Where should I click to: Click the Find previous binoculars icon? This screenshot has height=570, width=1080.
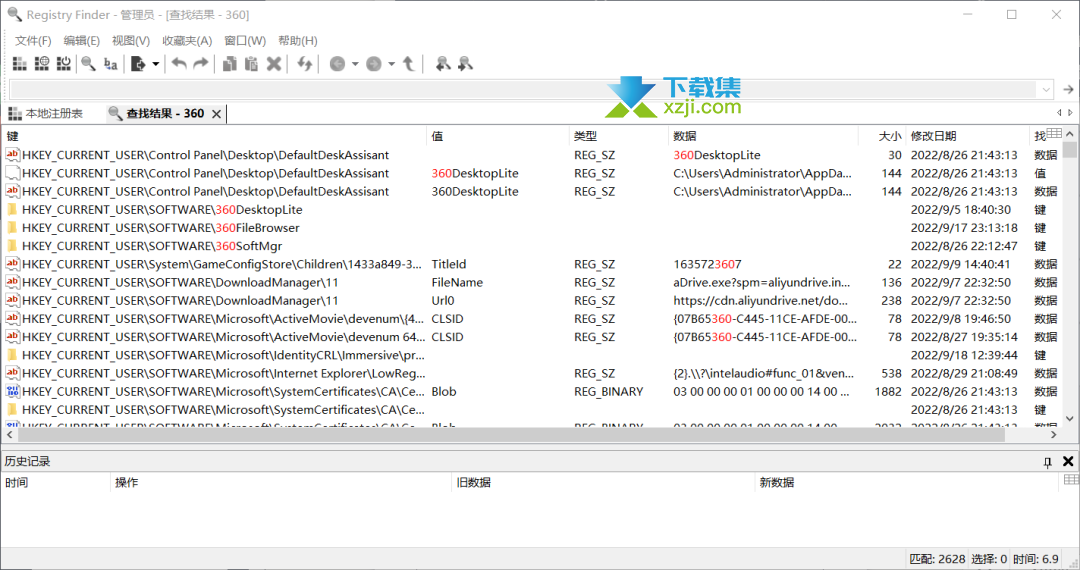coord(443,64)
